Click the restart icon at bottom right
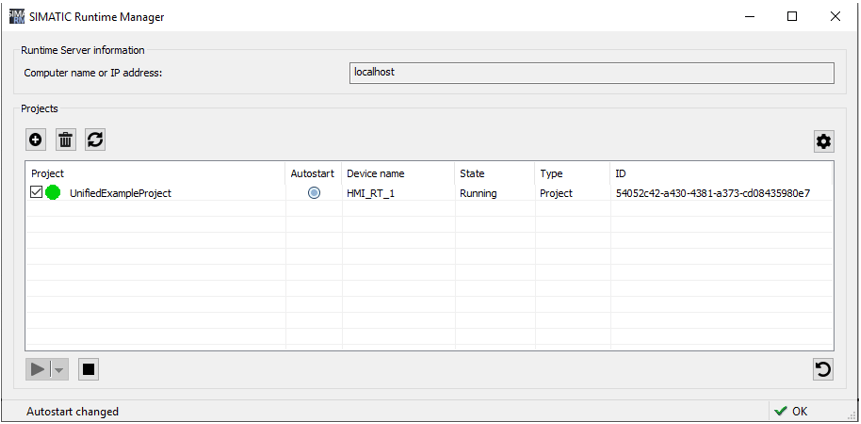Viewport: 861px width, 424px height. click(x=823, y=370)
